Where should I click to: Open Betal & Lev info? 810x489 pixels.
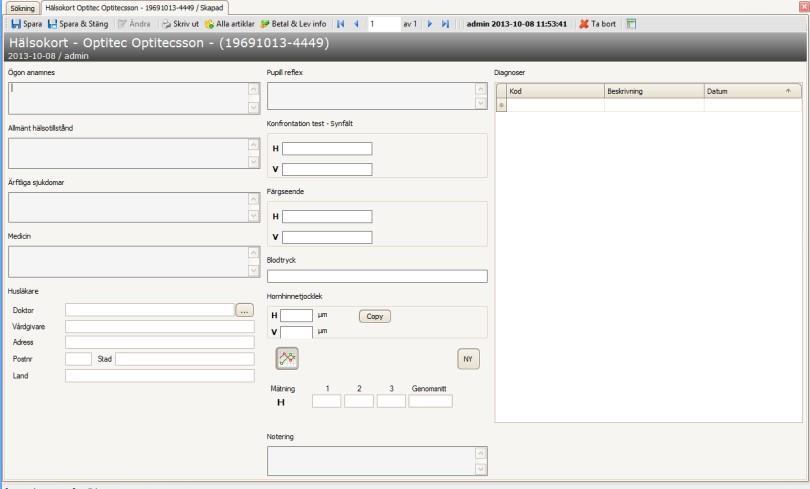click(293, 24)
